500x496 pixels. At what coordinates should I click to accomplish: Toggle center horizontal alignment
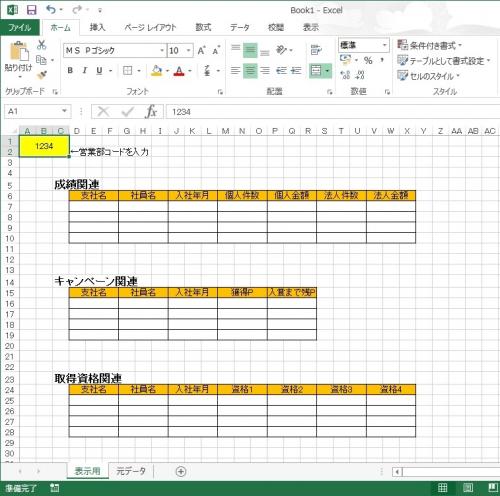click(x=250, y=70)
